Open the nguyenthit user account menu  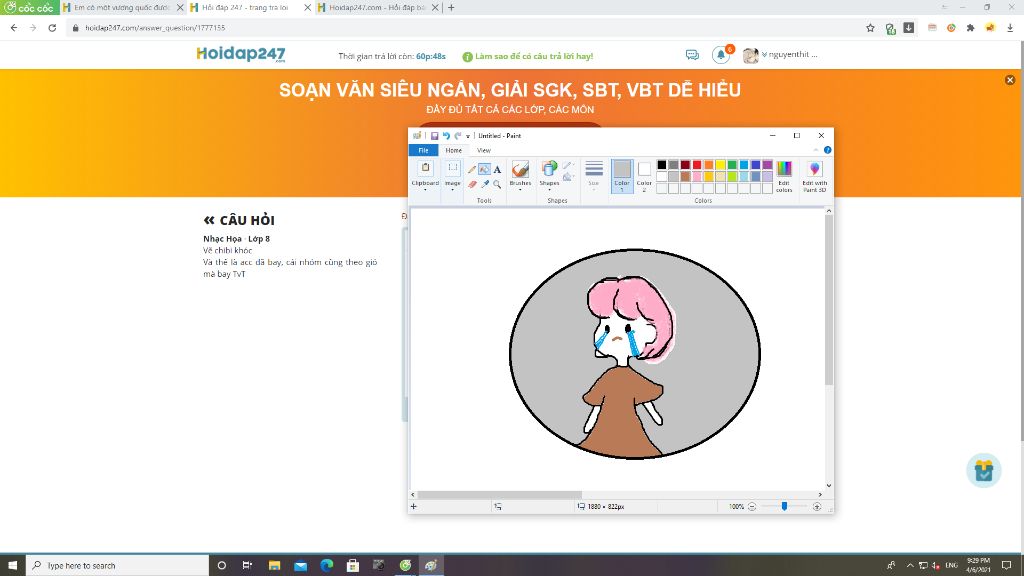click(781, 55)
